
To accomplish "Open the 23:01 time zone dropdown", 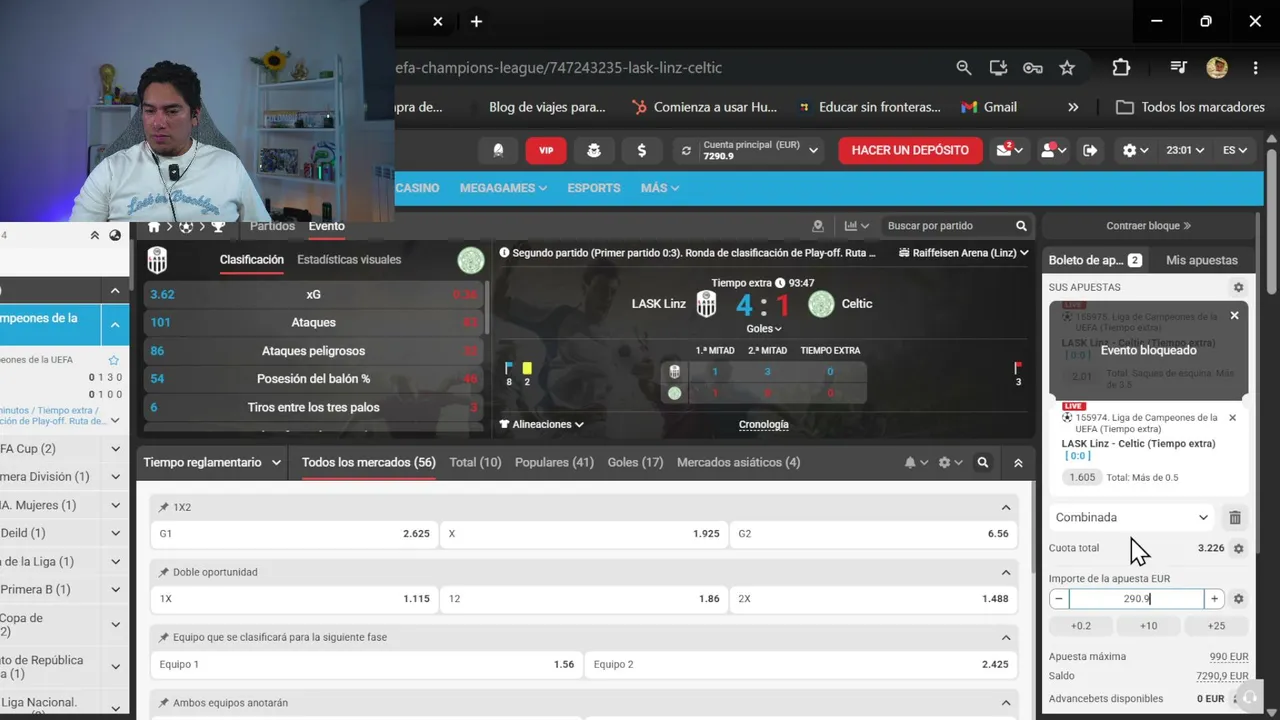I will coord(1185,150).
